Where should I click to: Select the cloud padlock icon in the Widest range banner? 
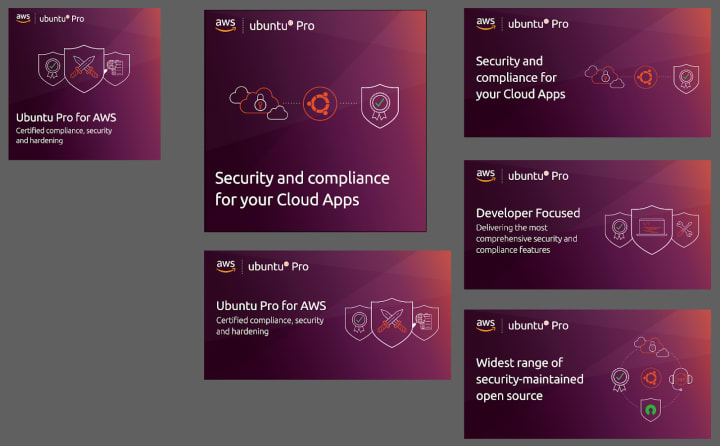pos(652,347)
